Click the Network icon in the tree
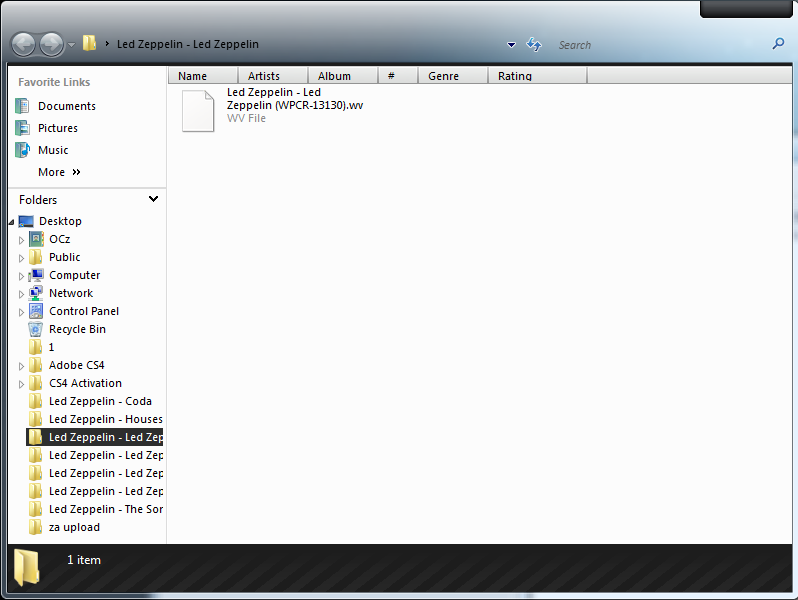The height and width of the screenshot is (600, 798). [36, 293]
